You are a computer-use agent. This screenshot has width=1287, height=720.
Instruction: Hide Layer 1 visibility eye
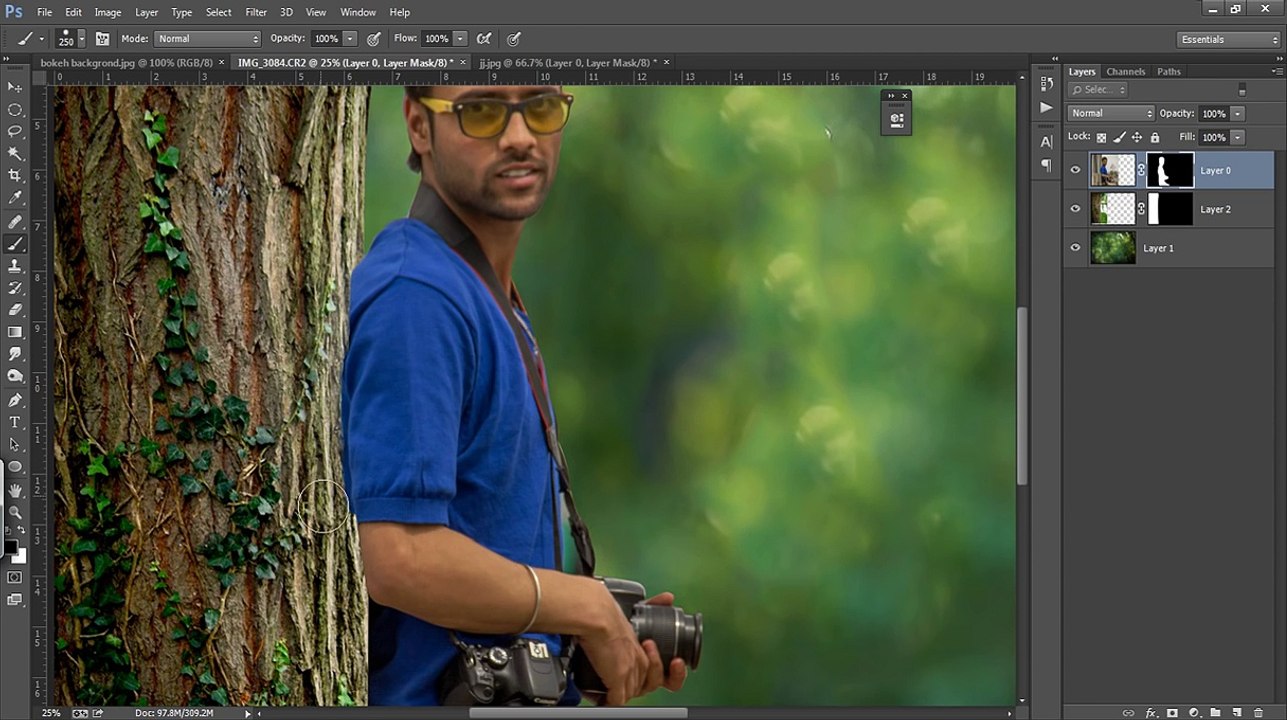(1076, 248)
